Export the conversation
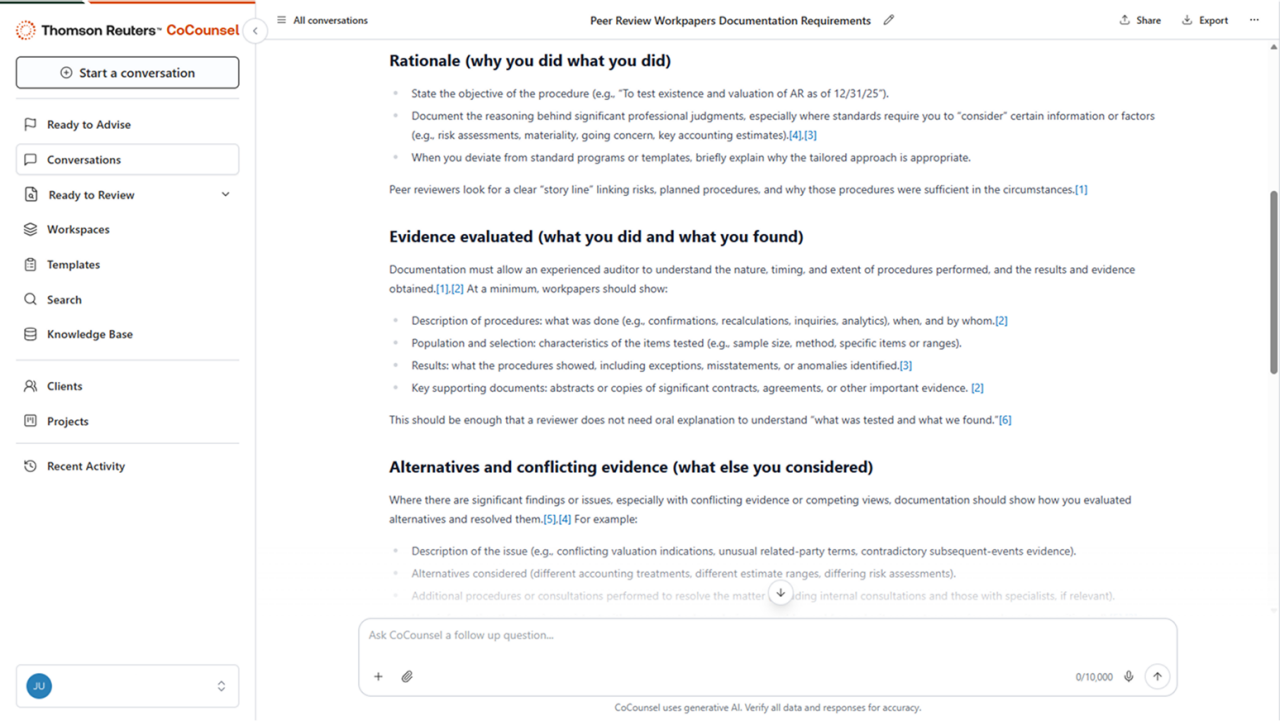Viewport: 1280px width, 721px height. [x=1205, y=20]
